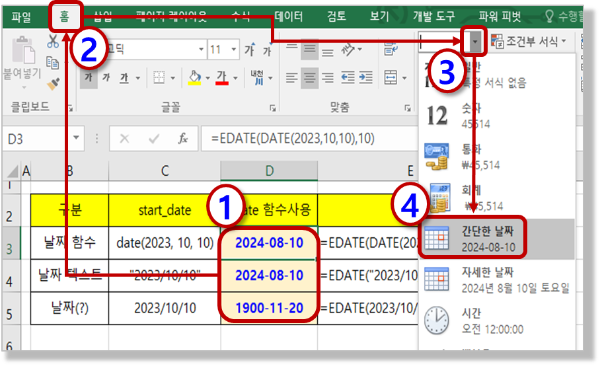Expand the Name Box dropdown
This screenshot has width=600, height=366.
pyautogui.click(x=76, y=138)
